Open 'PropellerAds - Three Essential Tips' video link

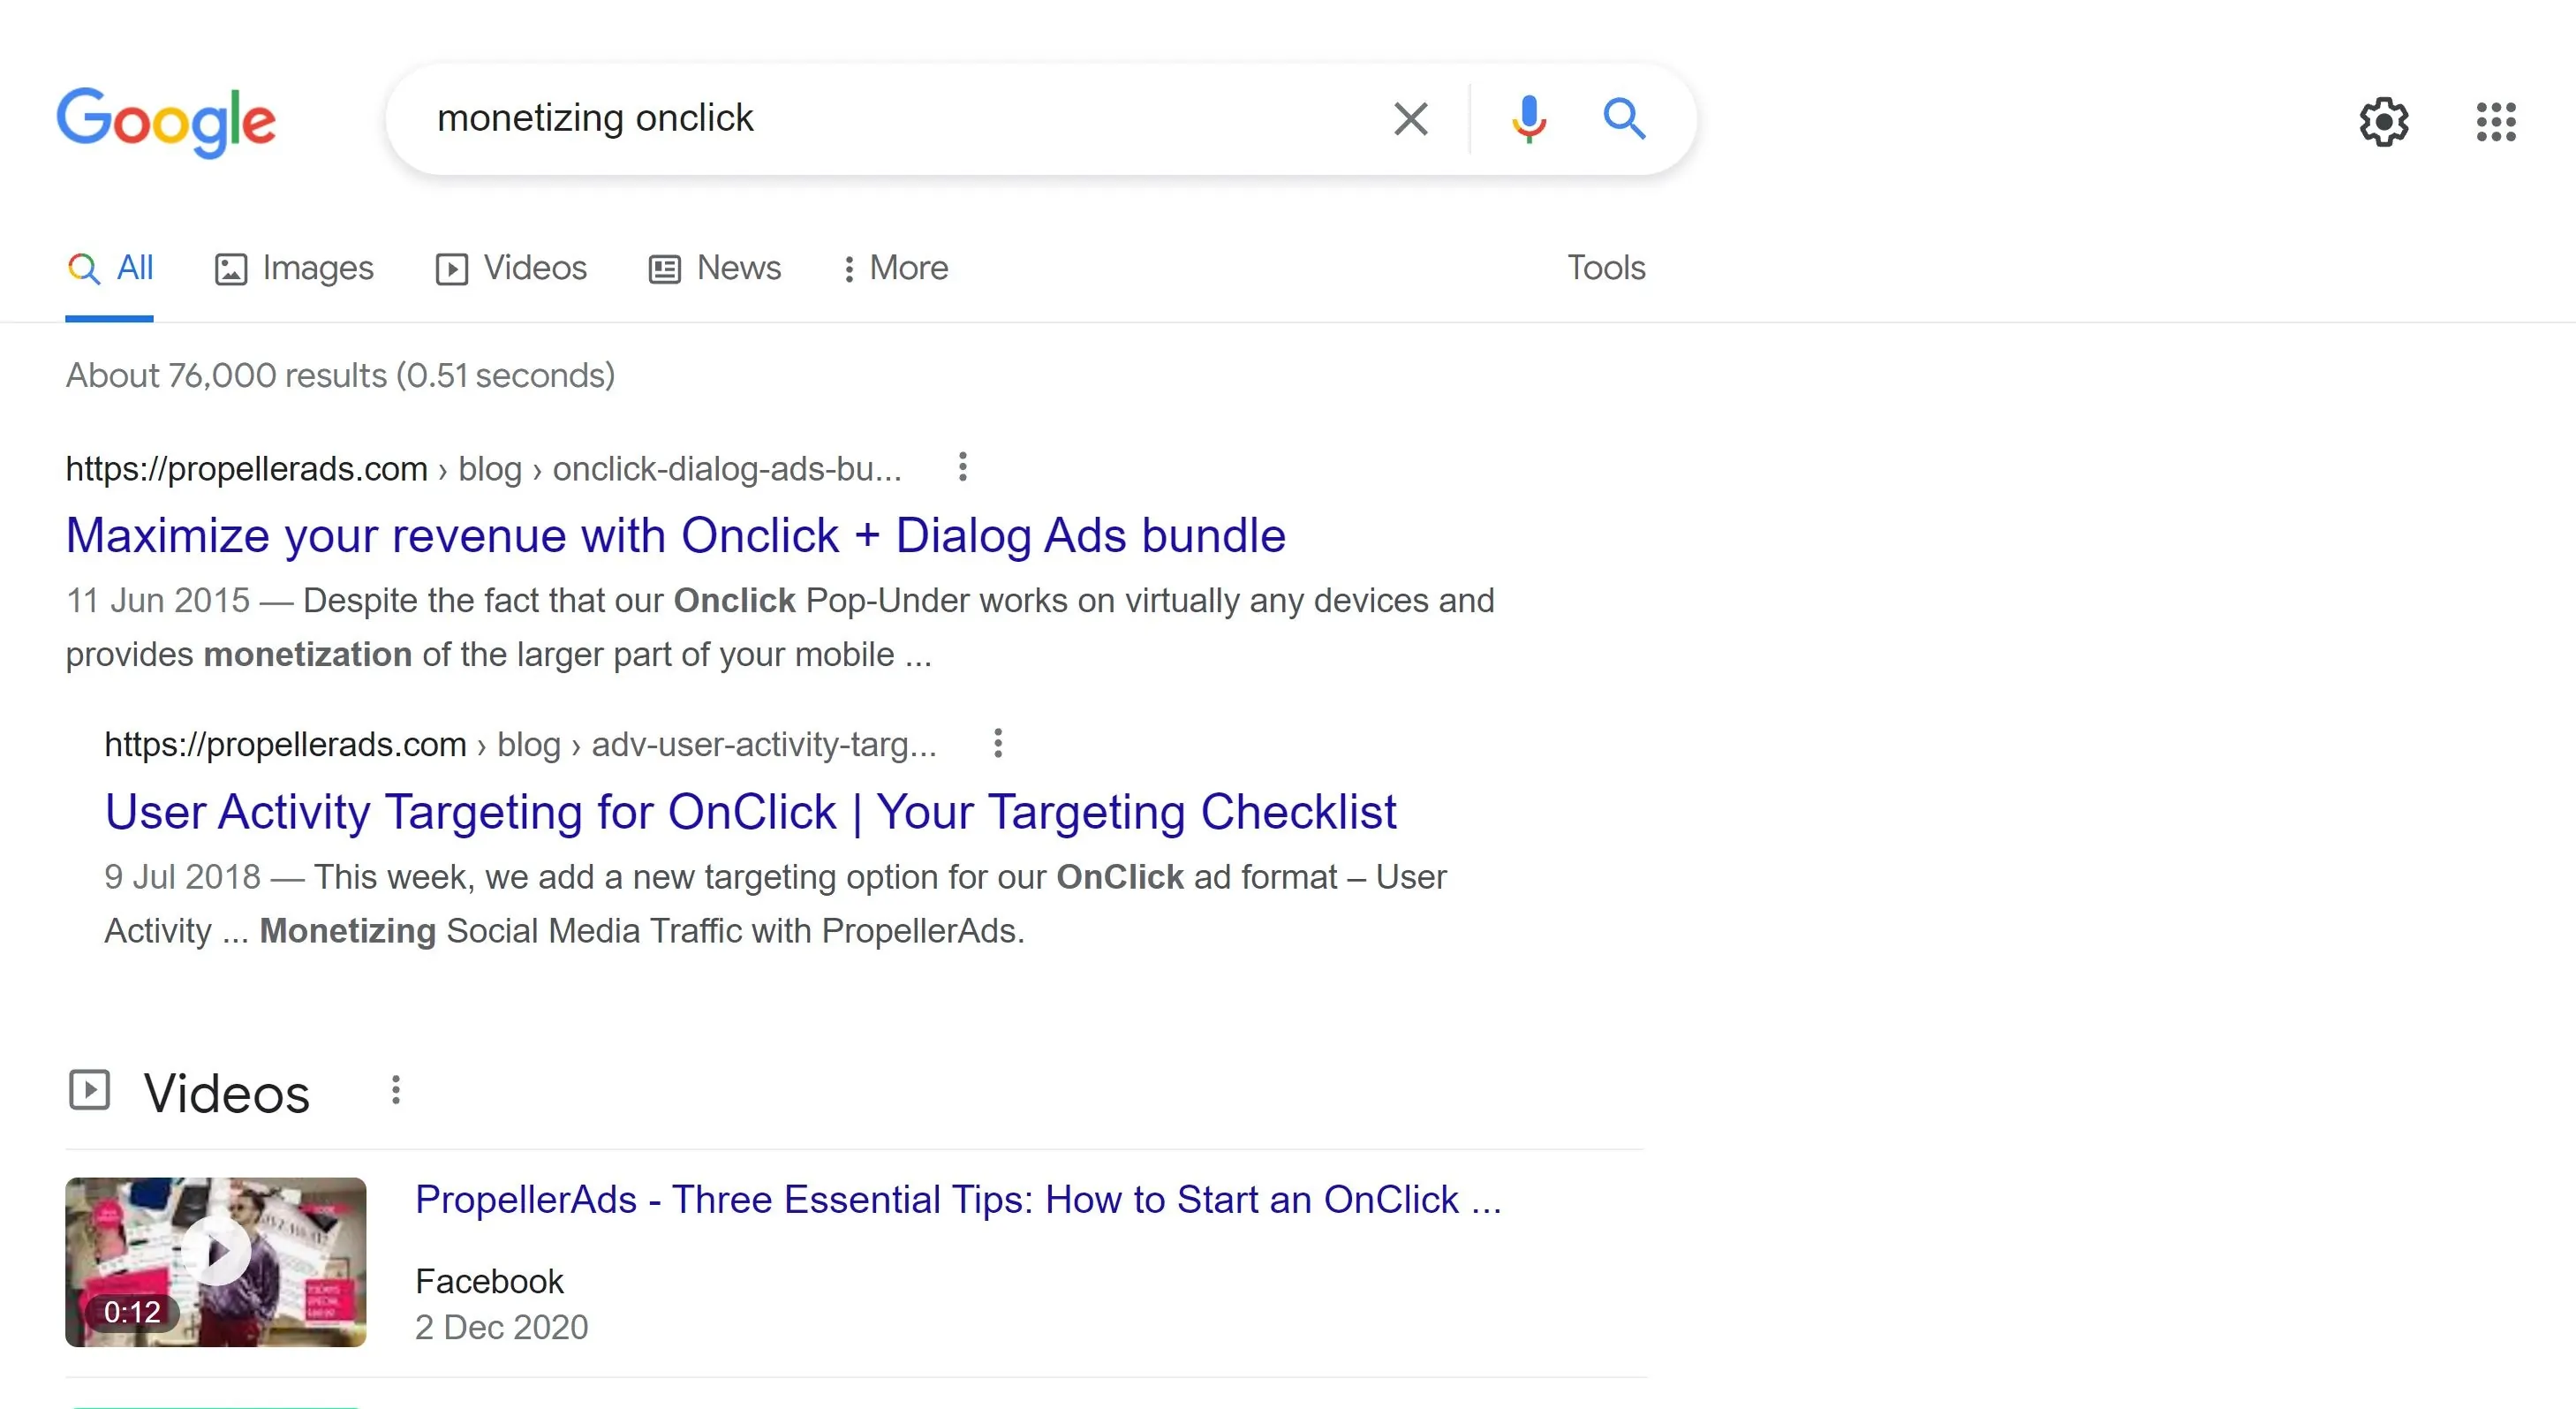pyautogui.click(x=958, y=1199)
